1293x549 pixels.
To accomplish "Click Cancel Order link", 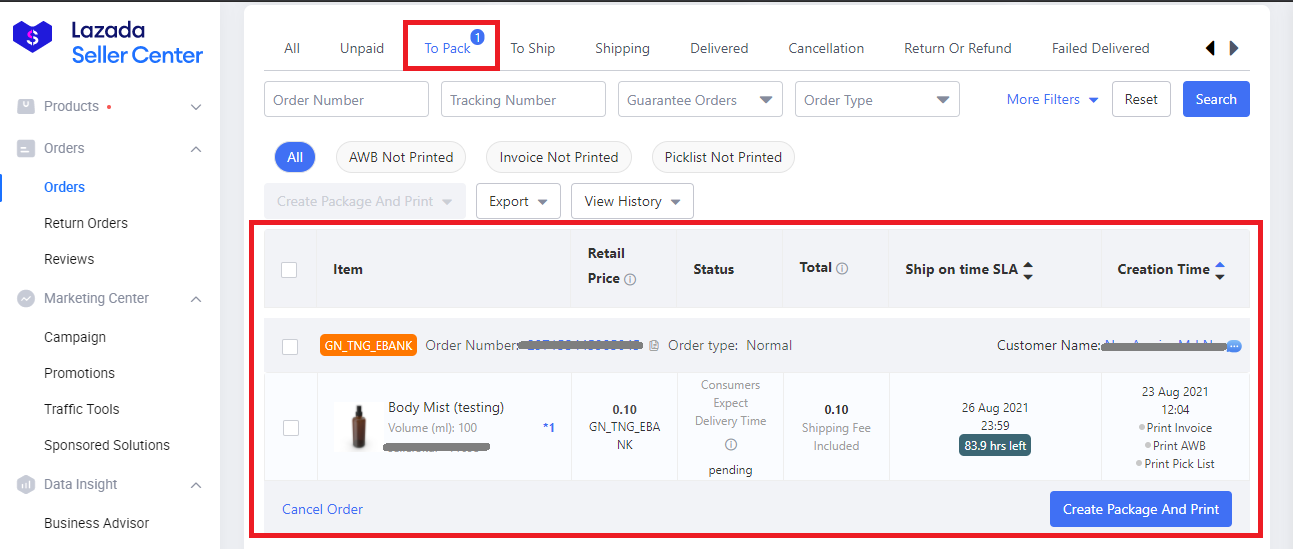I will pos(322,509).
